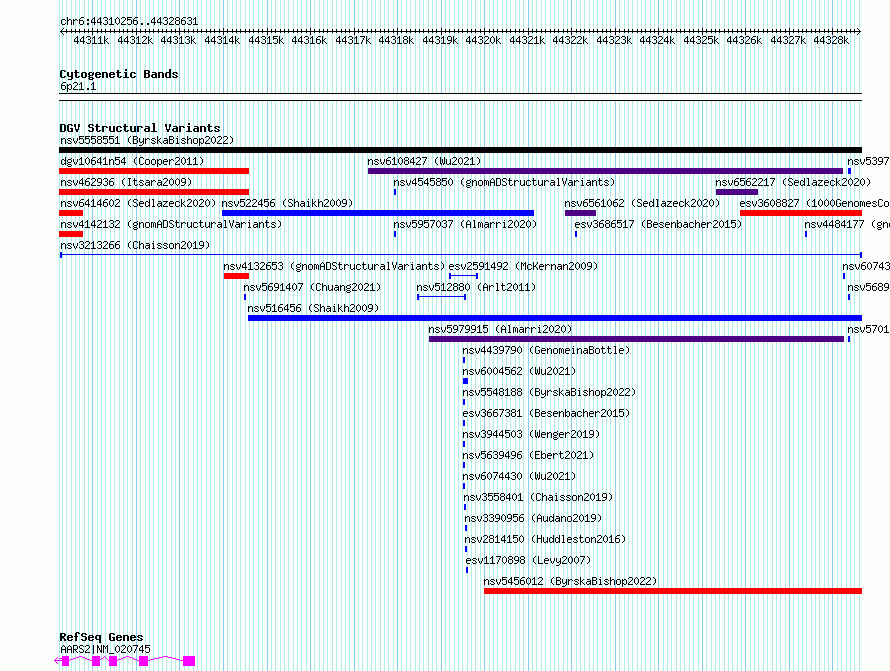Select the blue nsv522456 variant bar

[378, 213]
